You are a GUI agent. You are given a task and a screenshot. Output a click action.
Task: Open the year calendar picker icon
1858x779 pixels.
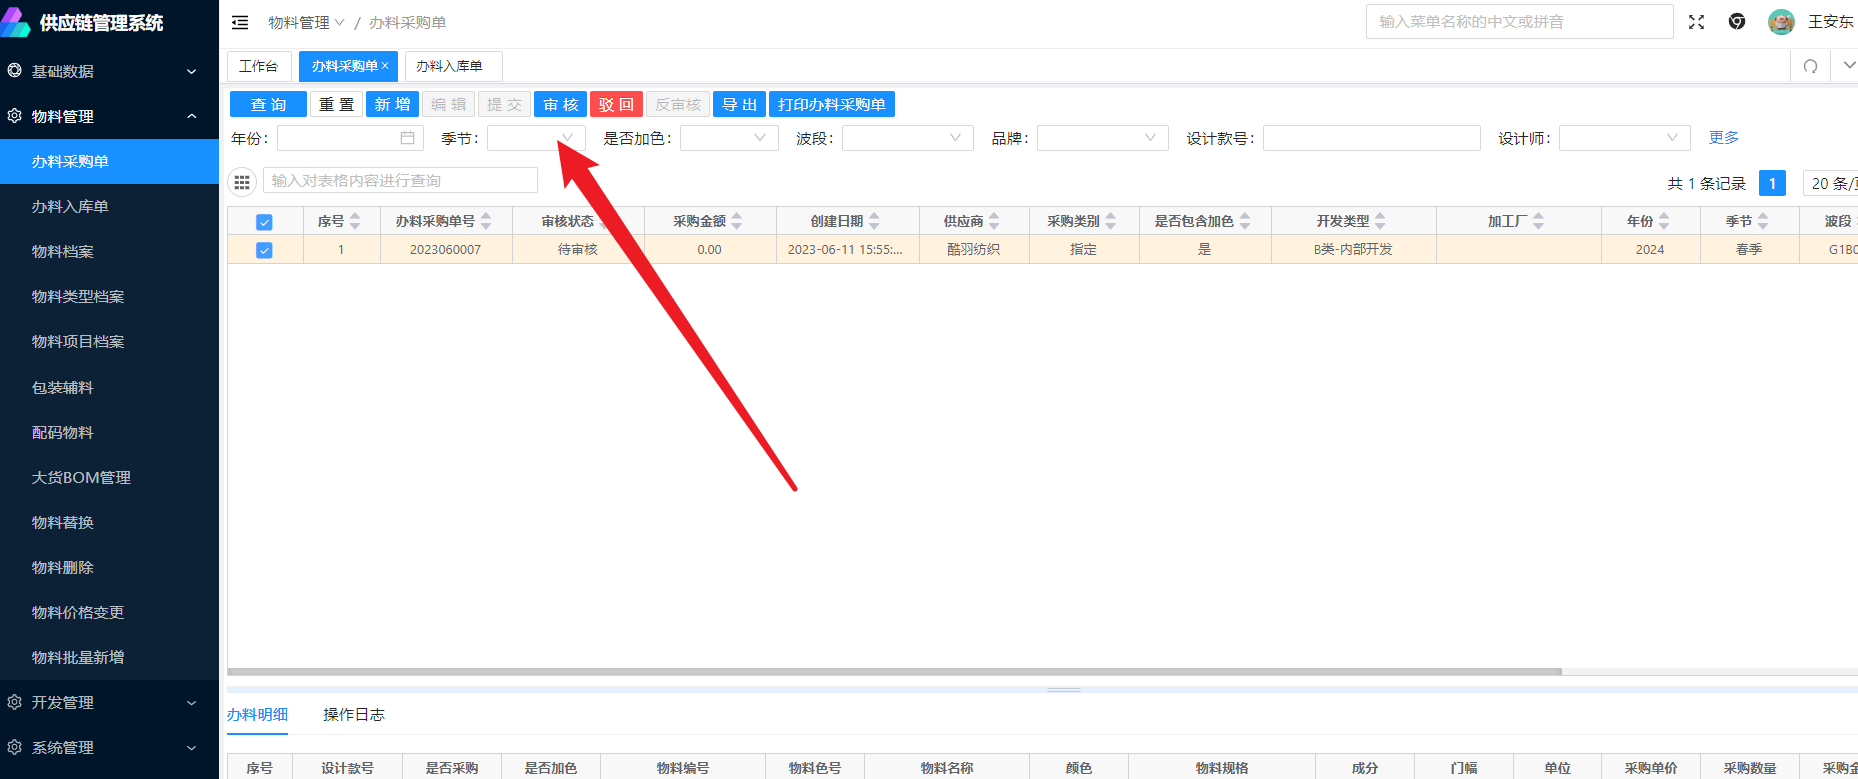coord(407,138)
